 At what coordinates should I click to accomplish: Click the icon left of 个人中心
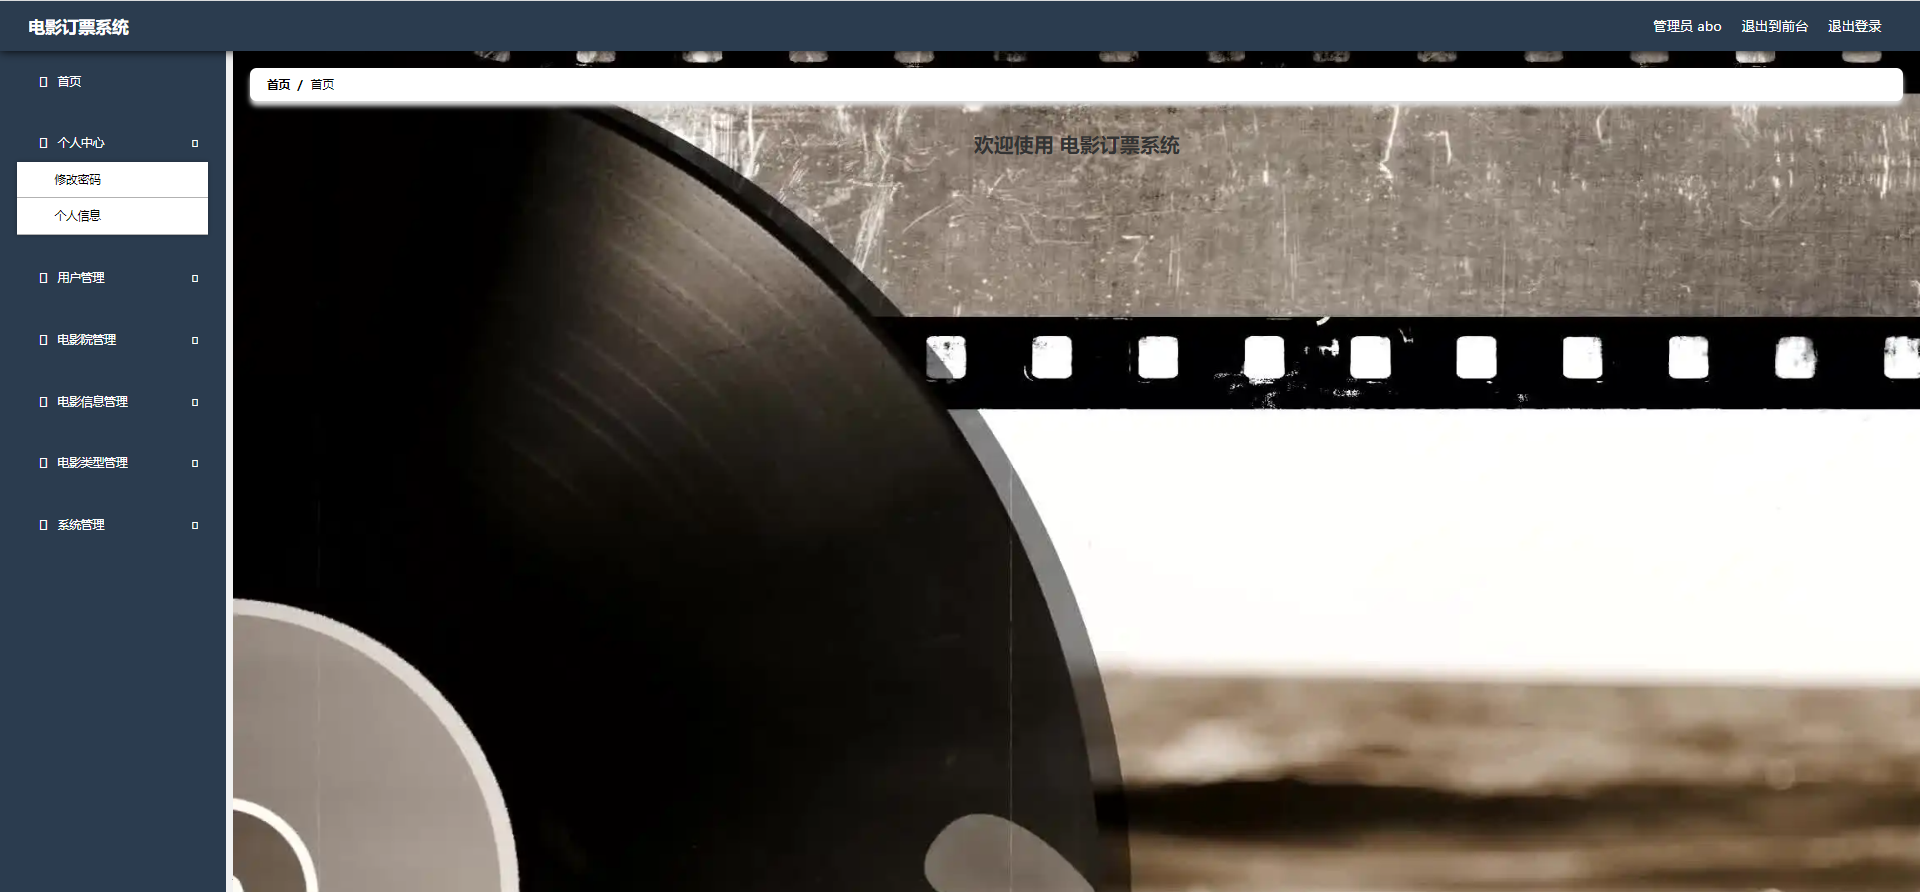(43, 143)
